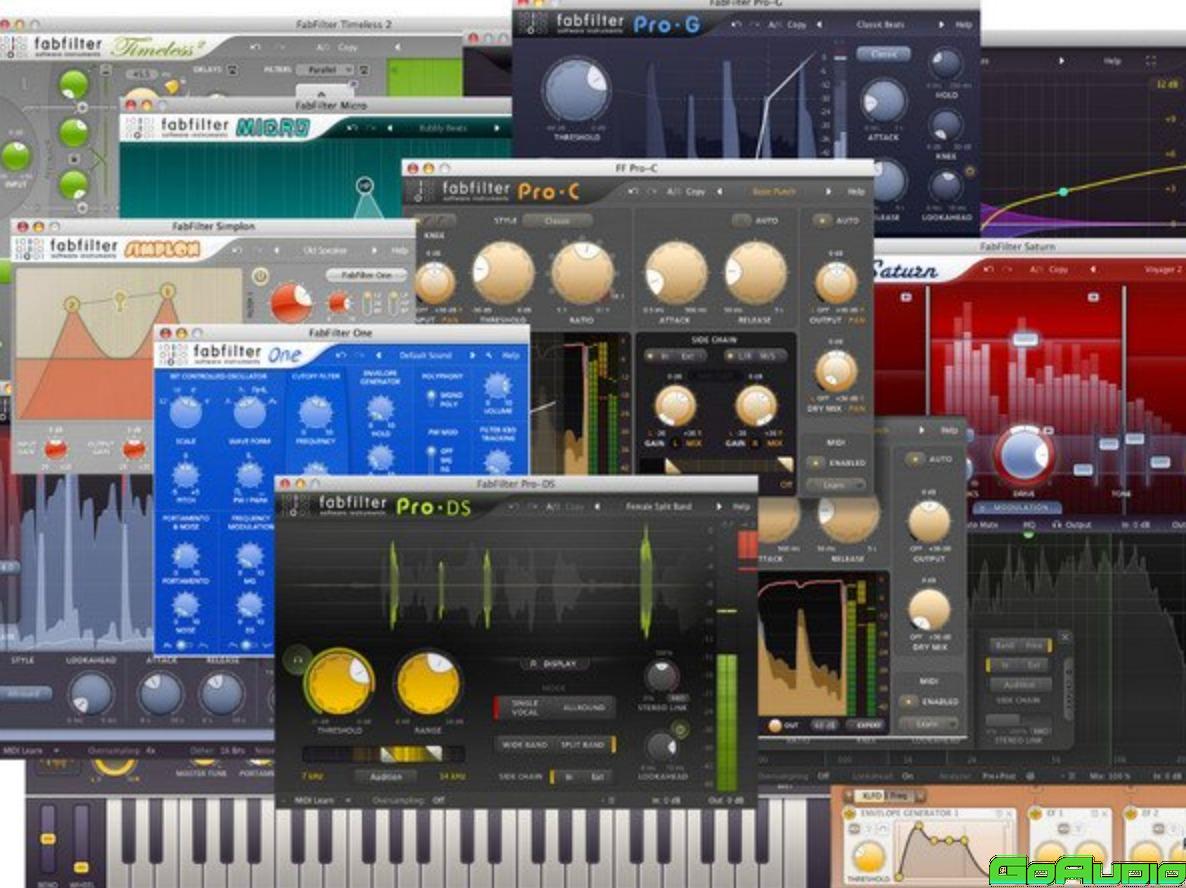Image resolution: width=1186 pixels, height=888 pixels.
Task: Go to previous preset in Pro-DS window
Action: (598, 507)
